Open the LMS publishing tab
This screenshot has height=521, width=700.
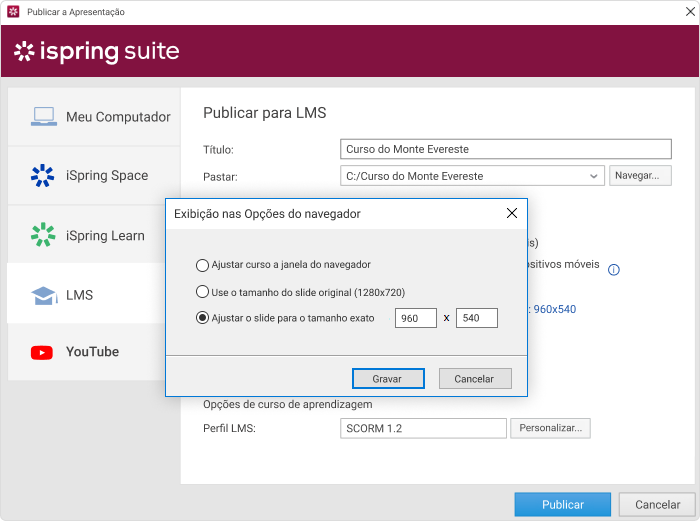coord(87,295)
